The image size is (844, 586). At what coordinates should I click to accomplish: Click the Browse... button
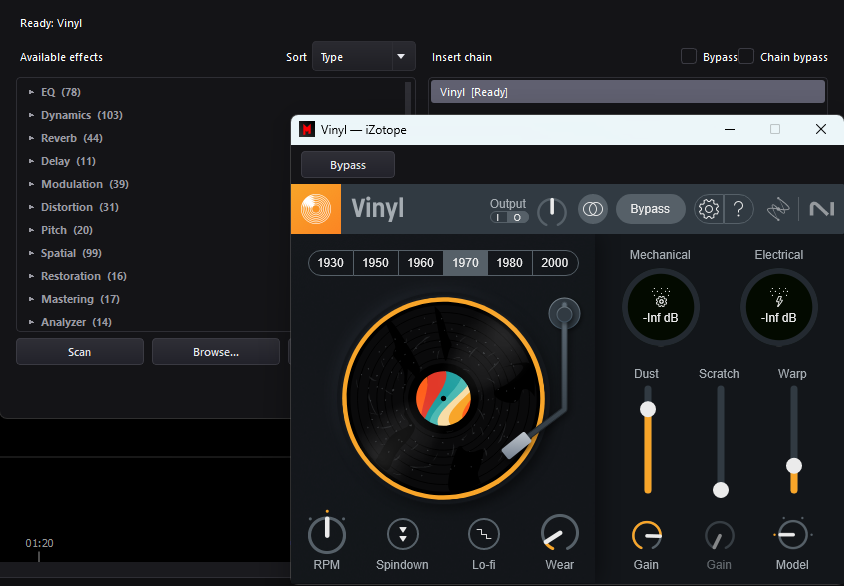216,351
